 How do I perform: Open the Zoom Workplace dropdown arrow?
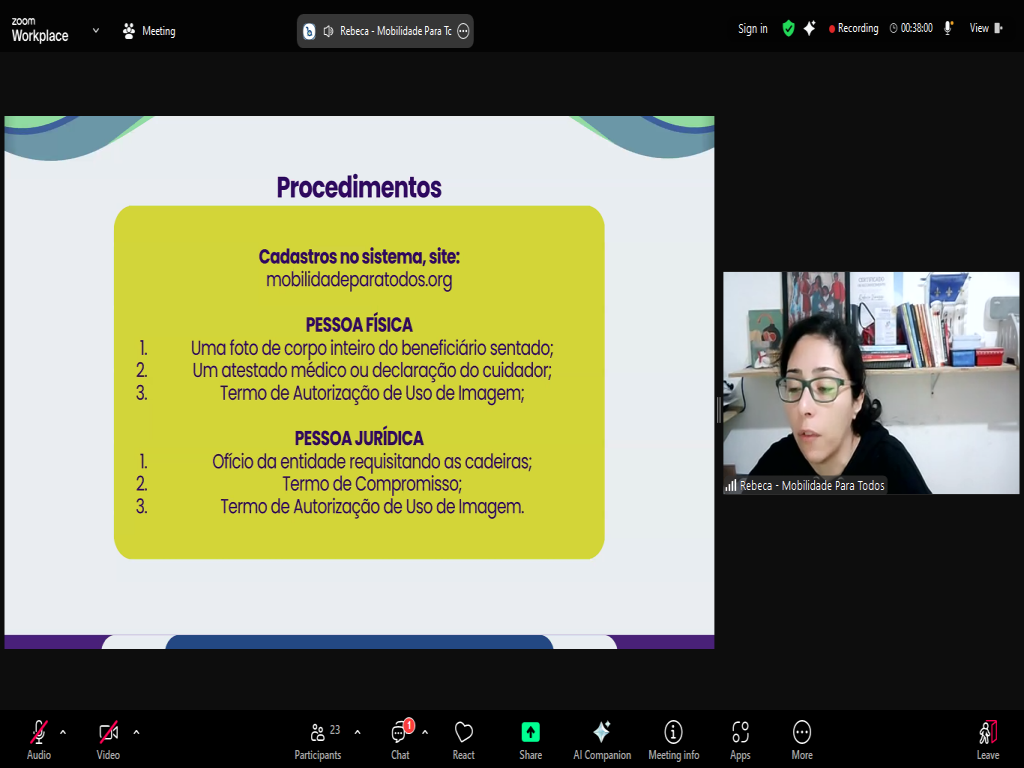coord(96,30)
